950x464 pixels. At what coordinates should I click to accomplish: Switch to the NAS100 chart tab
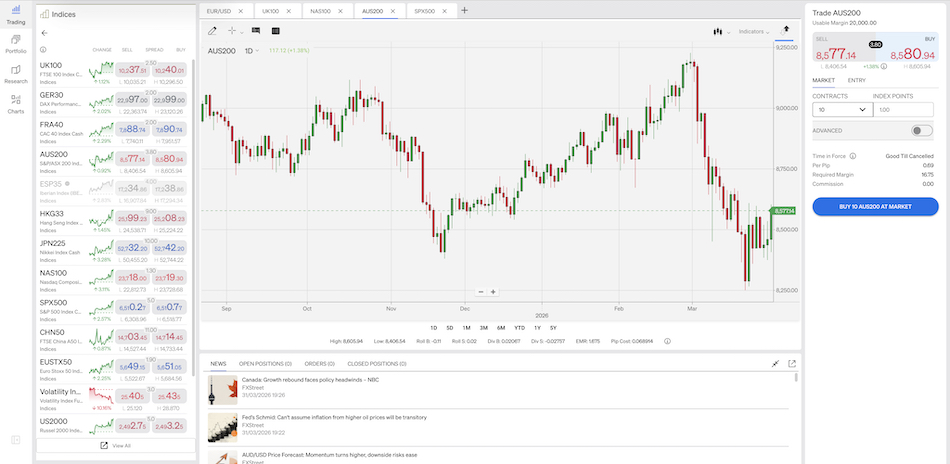pyautogui.click(x=327, y=10)
